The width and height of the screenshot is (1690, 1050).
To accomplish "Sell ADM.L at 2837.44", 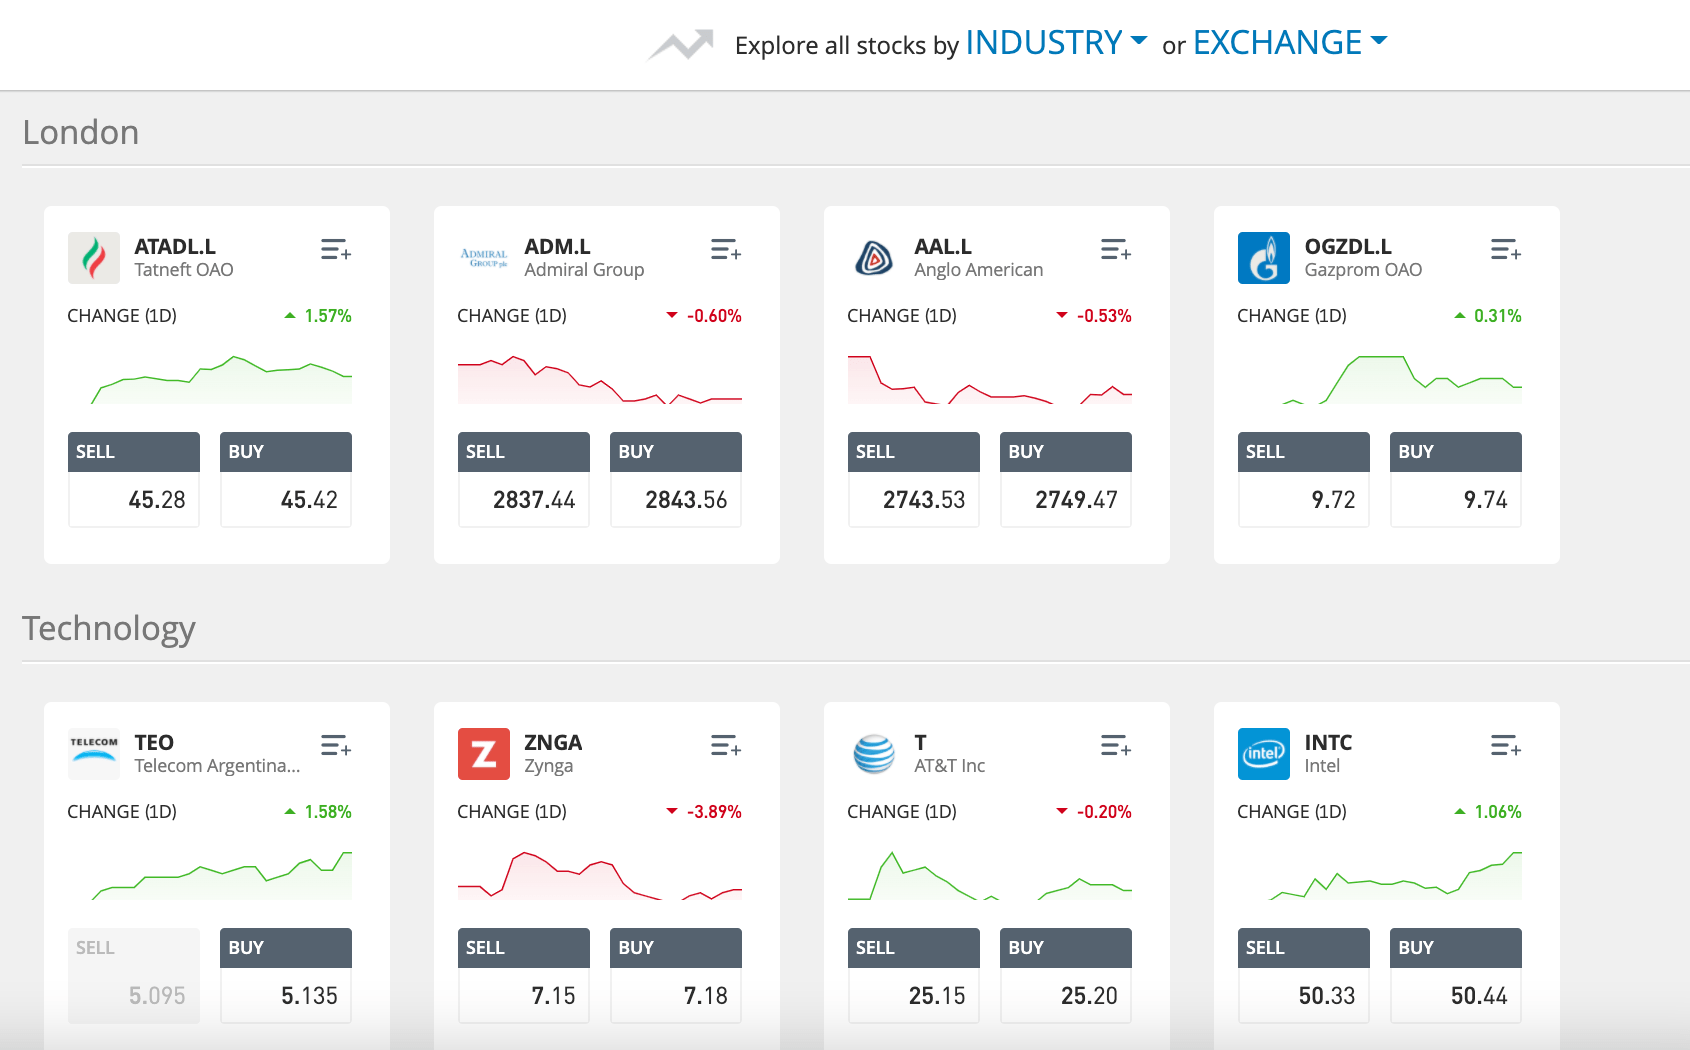I will pyautogui.click(x=524, y=479).
